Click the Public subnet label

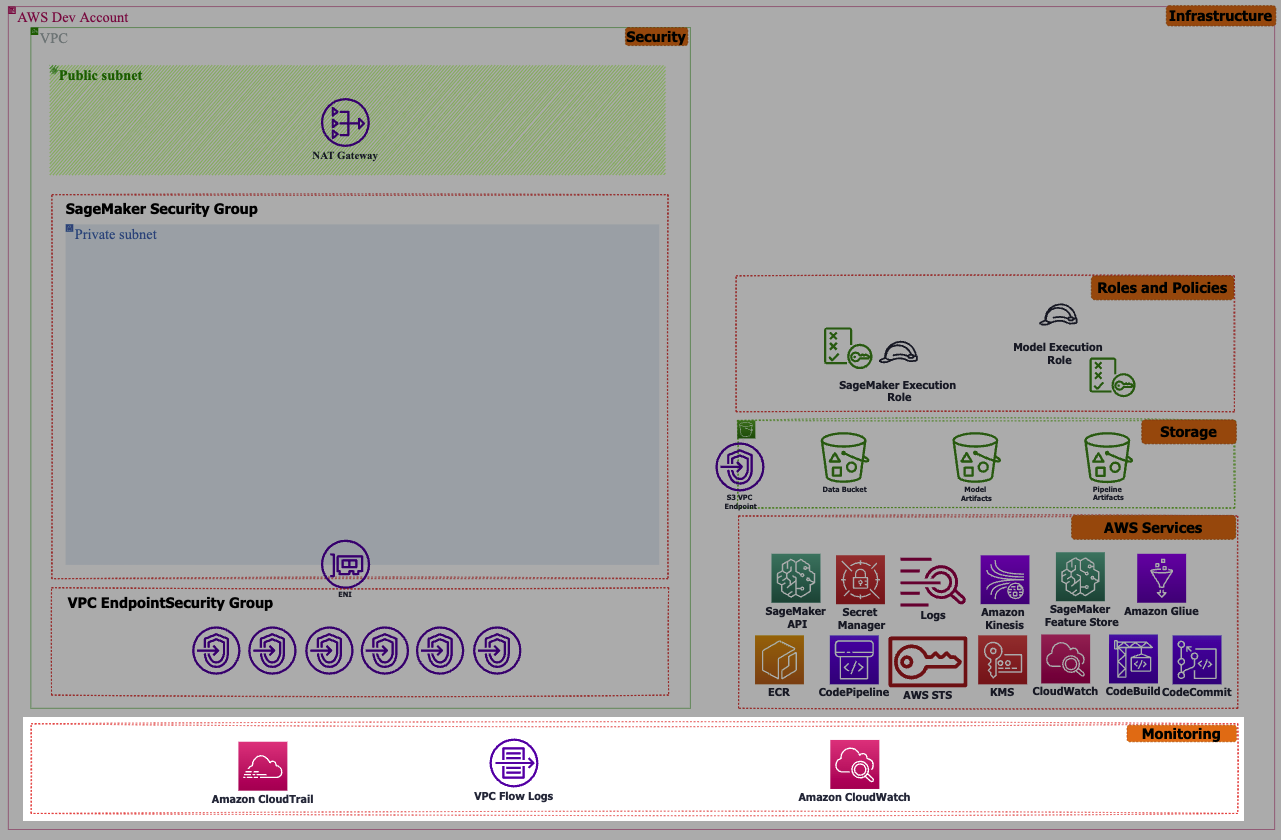[100, 75]
